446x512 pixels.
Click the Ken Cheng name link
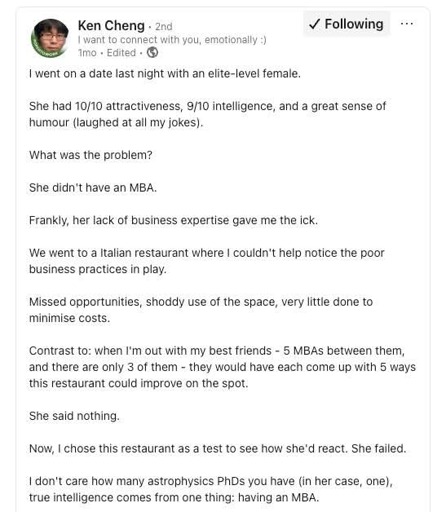click(111, 26)
